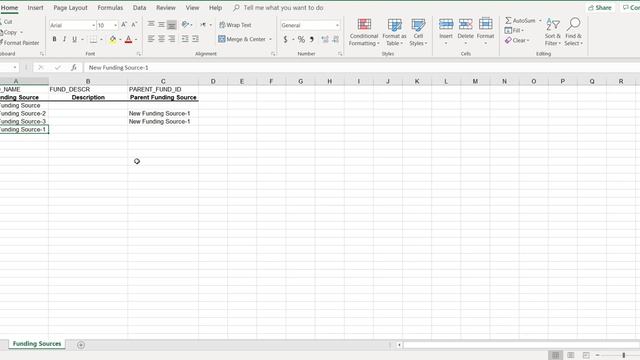Click the Share button

click(600, 8)
